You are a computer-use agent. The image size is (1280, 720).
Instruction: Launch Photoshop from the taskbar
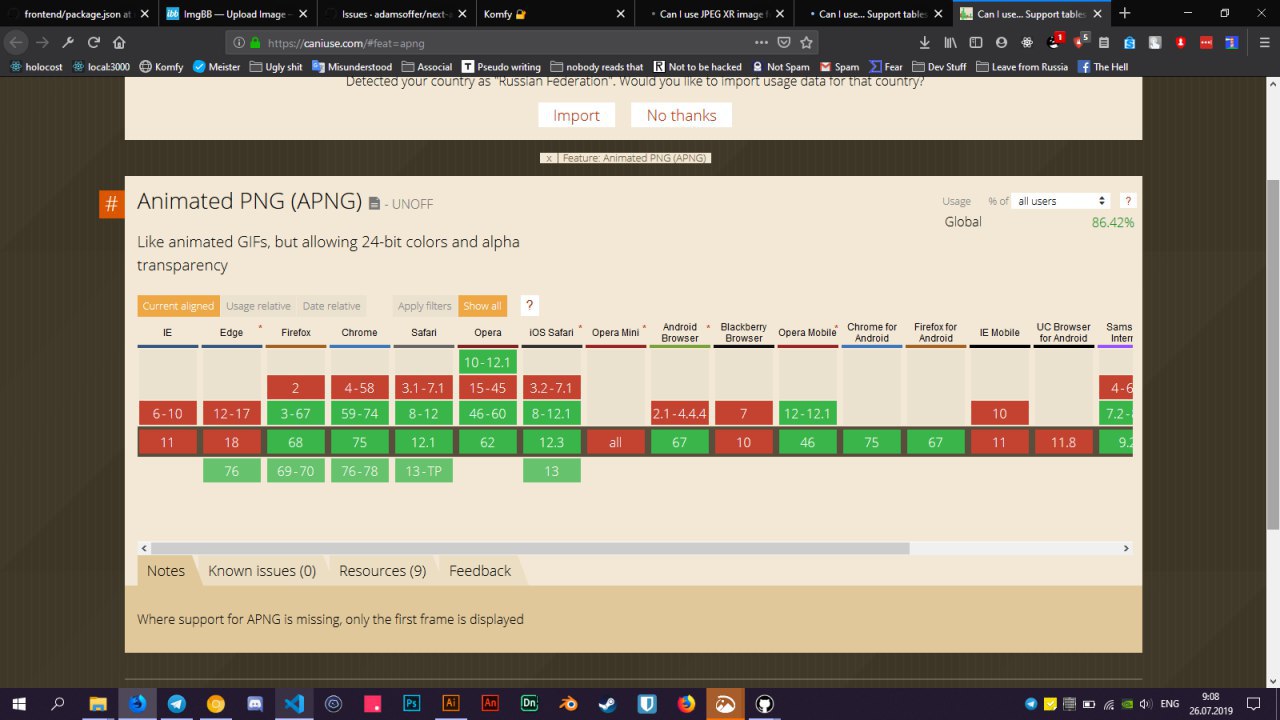pos(411,704)
